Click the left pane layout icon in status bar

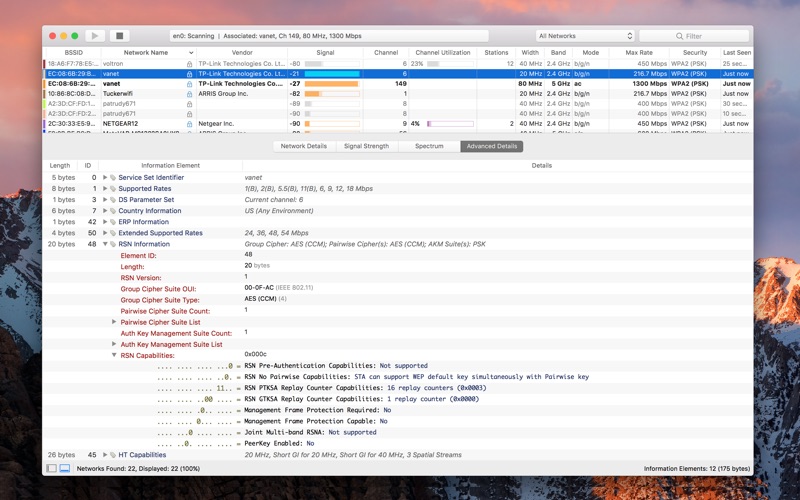[52, 468]
